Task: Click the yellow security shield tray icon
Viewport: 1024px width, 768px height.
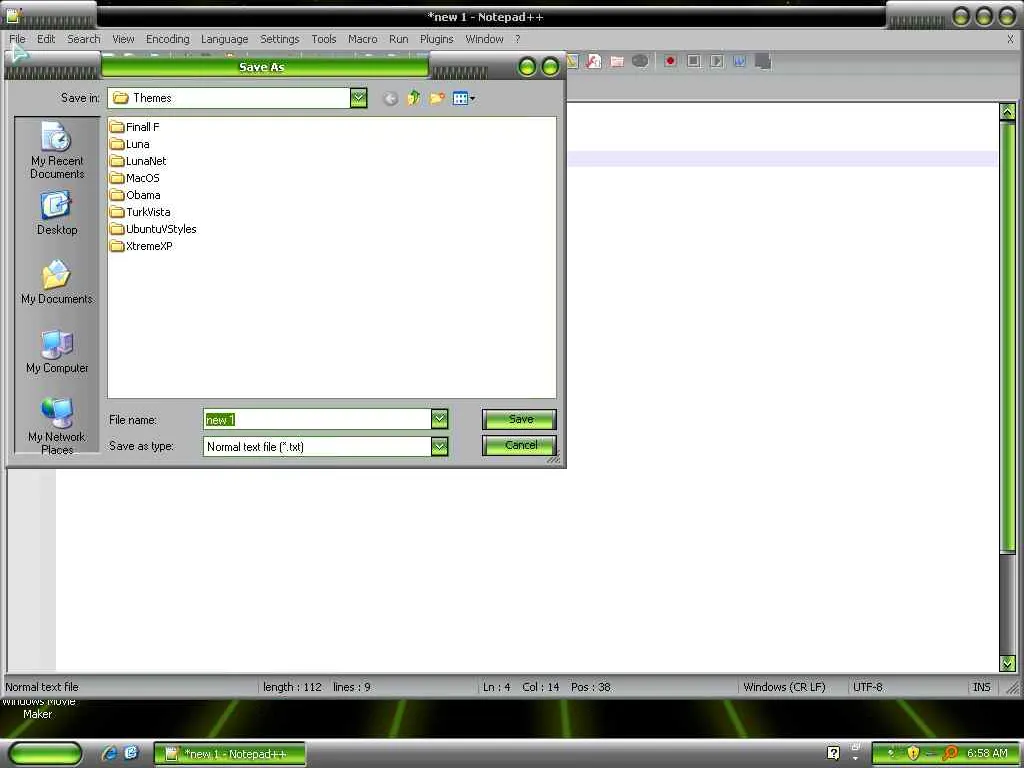Action: coord(912,754)
